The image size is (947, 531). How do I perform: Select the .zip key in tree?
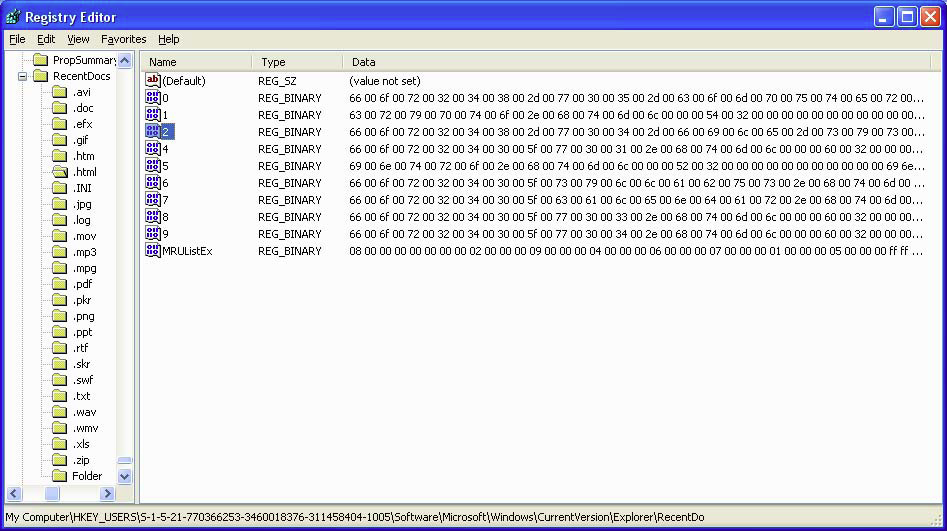click(81, 460)
